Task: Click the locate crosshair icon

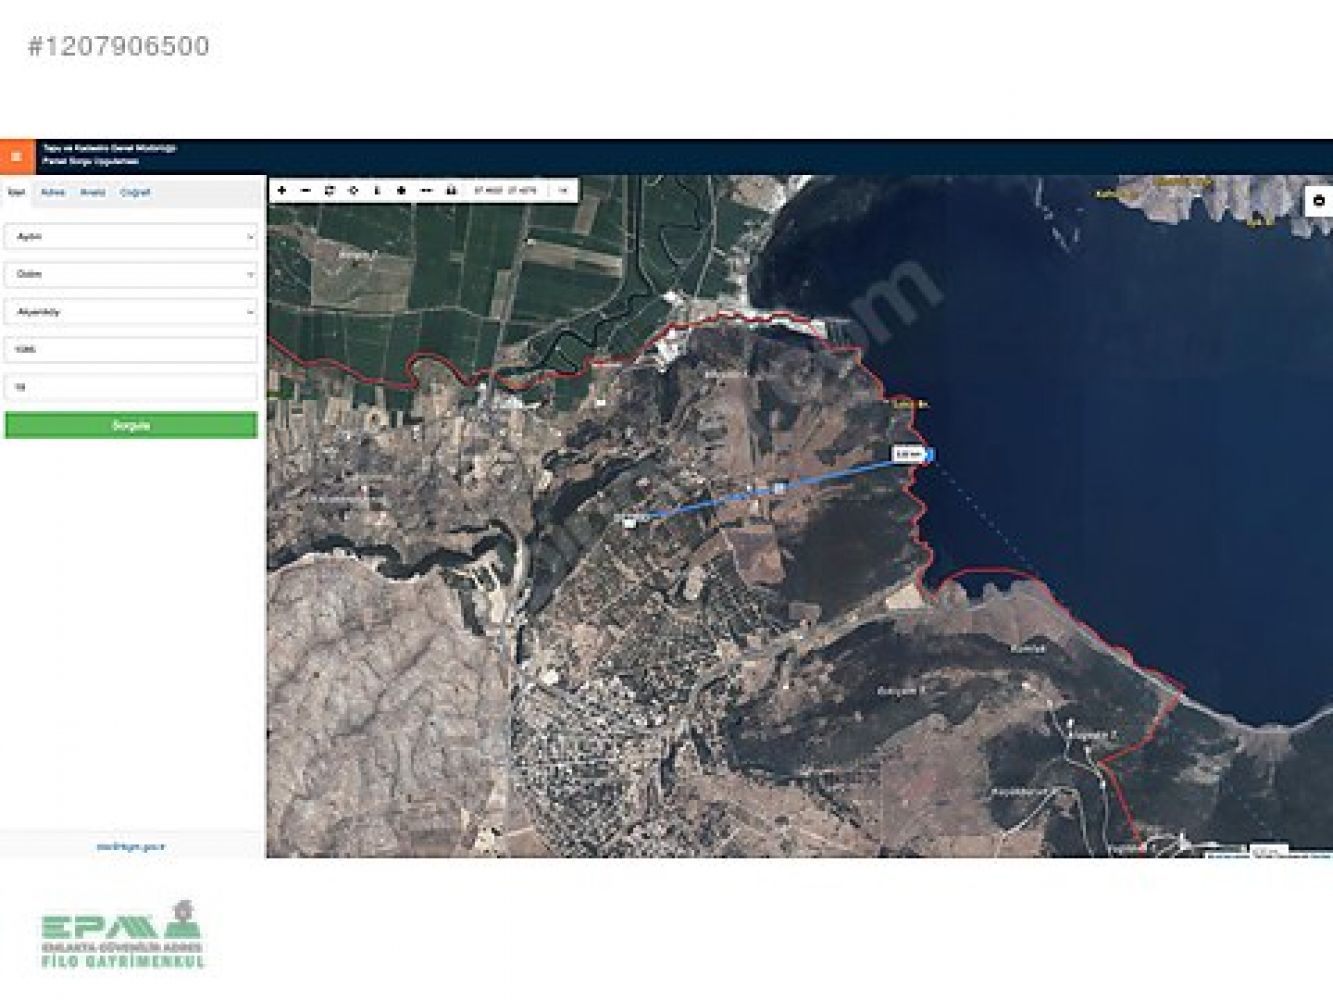Action: pyautogui.click(x=353, y=190)
